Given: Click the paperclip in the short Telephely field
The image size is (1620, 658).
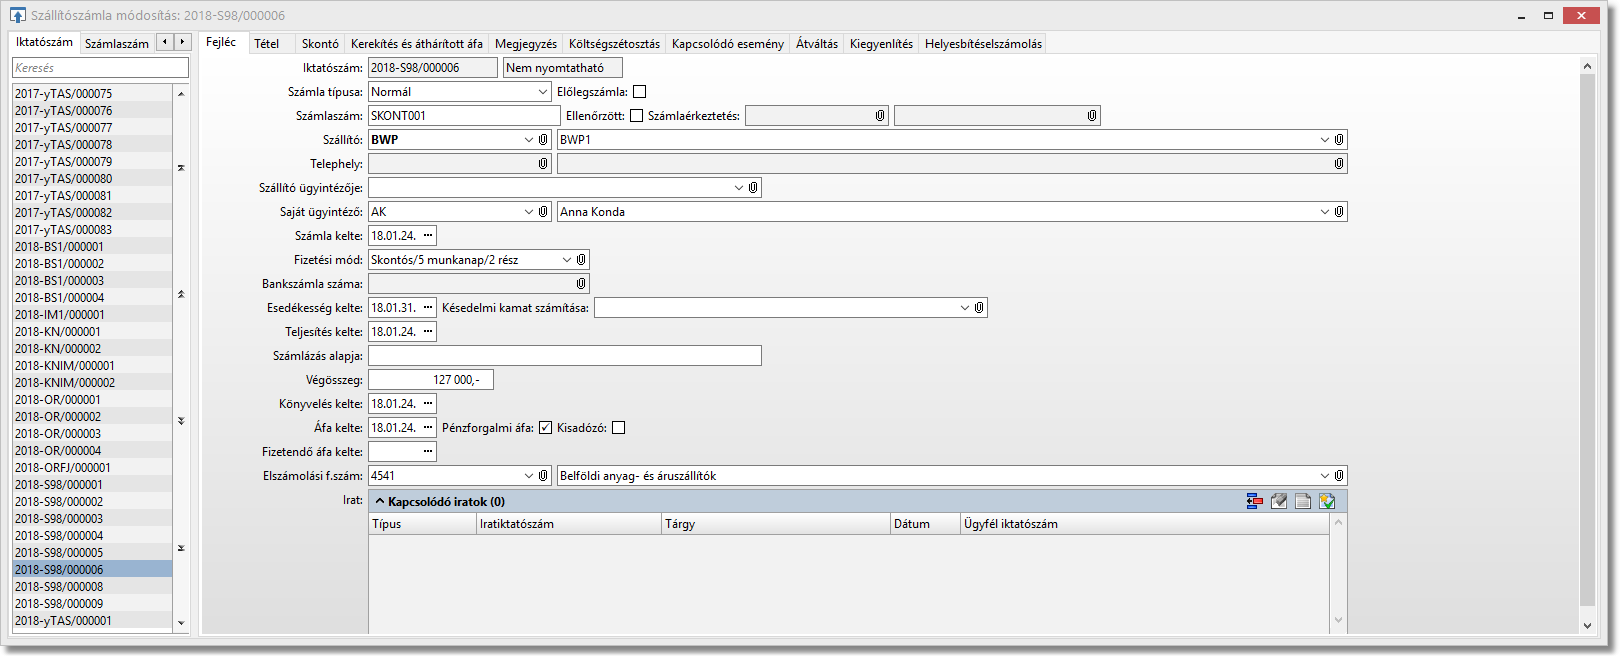Looking at the screenshot, I should point(544,164).
